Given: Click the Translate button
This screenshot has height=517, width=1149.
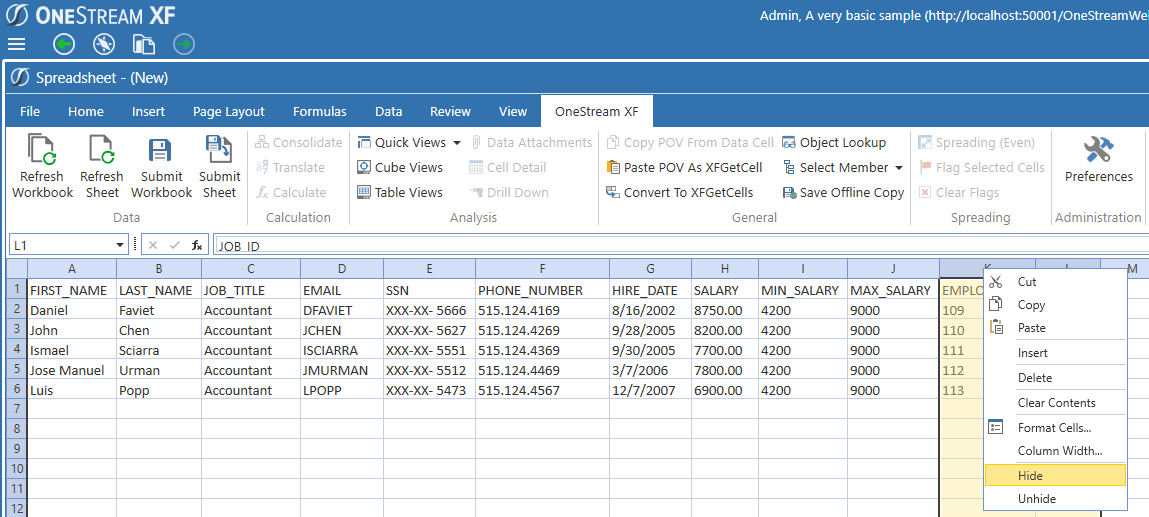Looking at the screenshot, I should pos(290,168).
